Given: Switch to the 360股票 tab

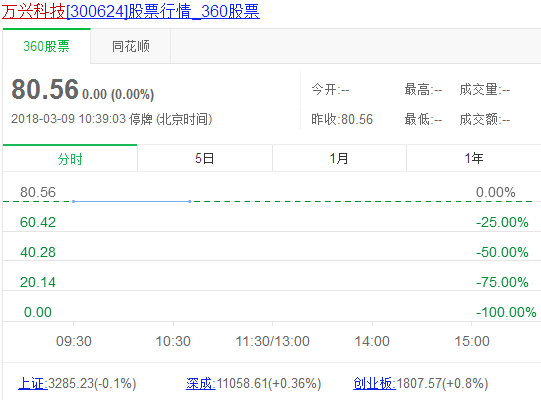Looking at the screenshot, I should [x=47, y=46].
